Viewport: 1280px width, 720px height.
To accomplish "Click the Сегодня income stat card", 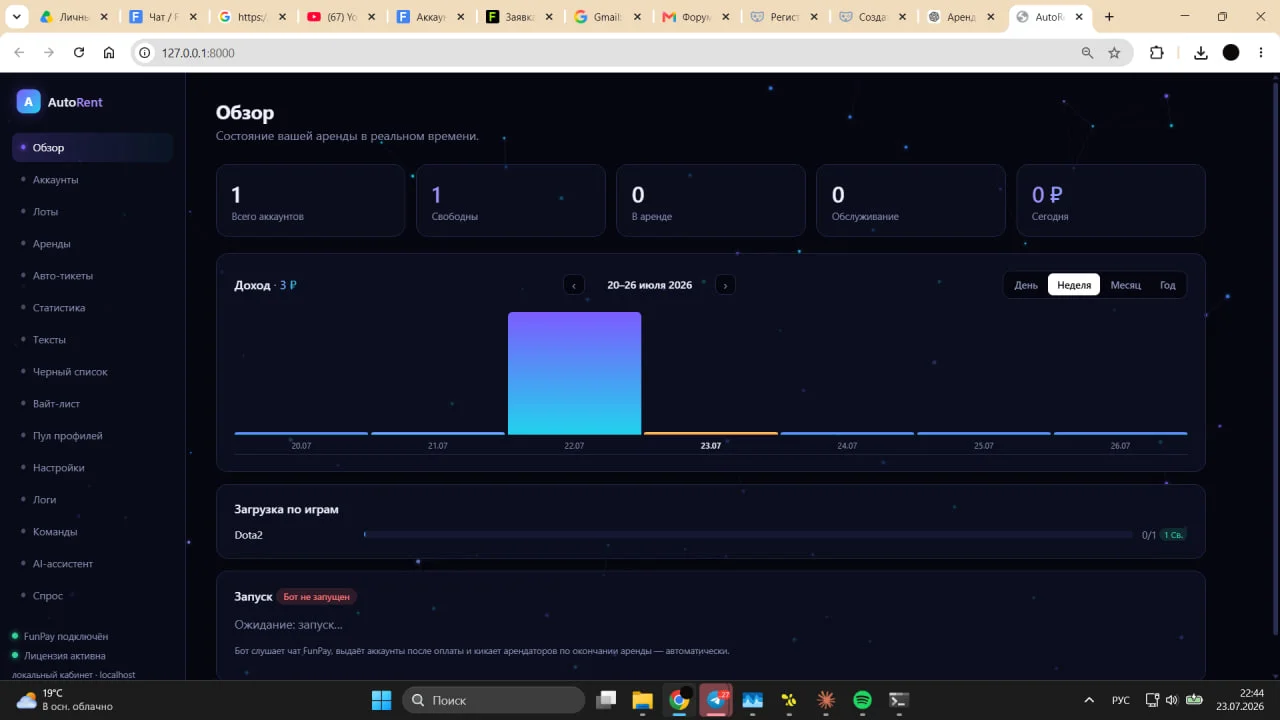I will click(x=1111, y=201).
